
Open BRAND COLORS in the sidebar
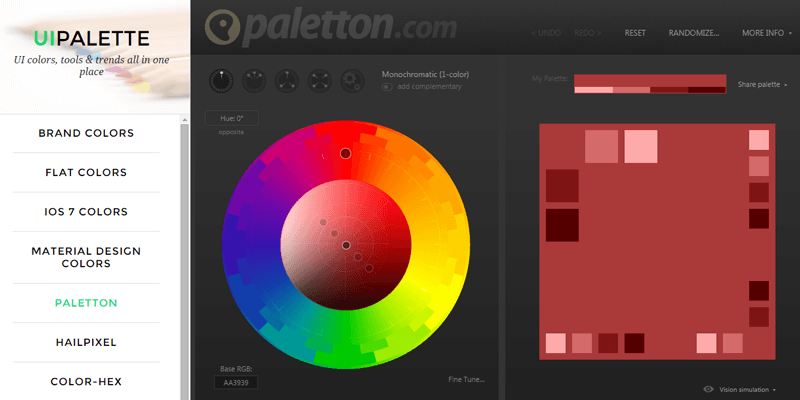click(x=86, y=133)
